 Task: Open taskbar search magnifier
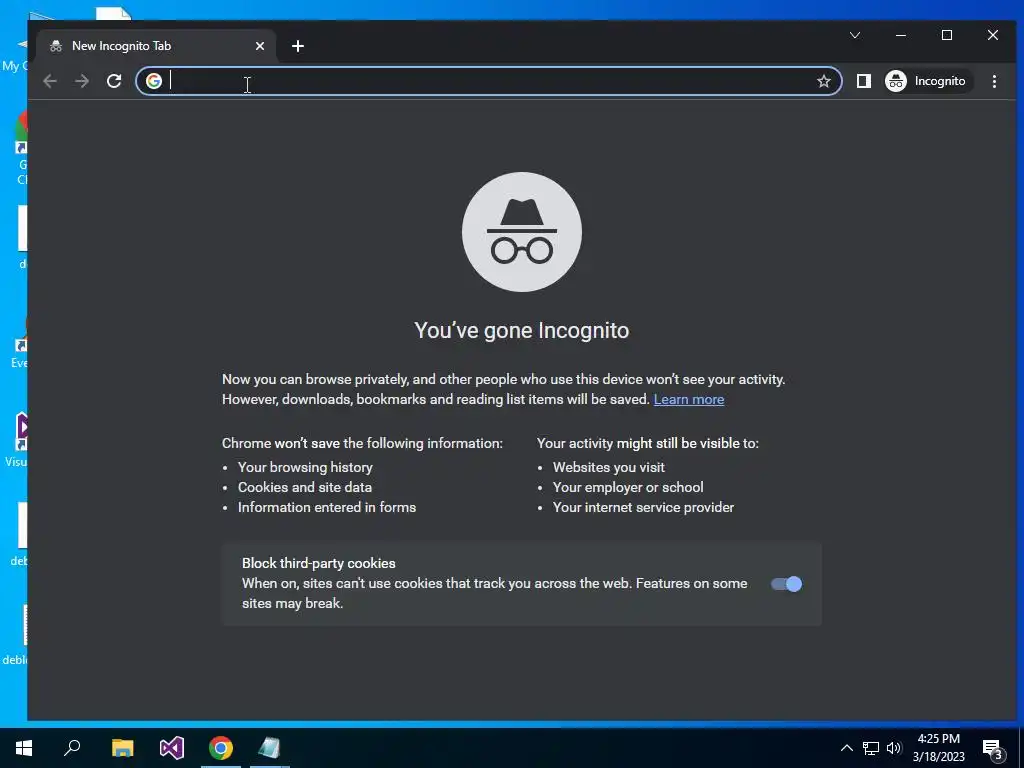click(72, 748)
